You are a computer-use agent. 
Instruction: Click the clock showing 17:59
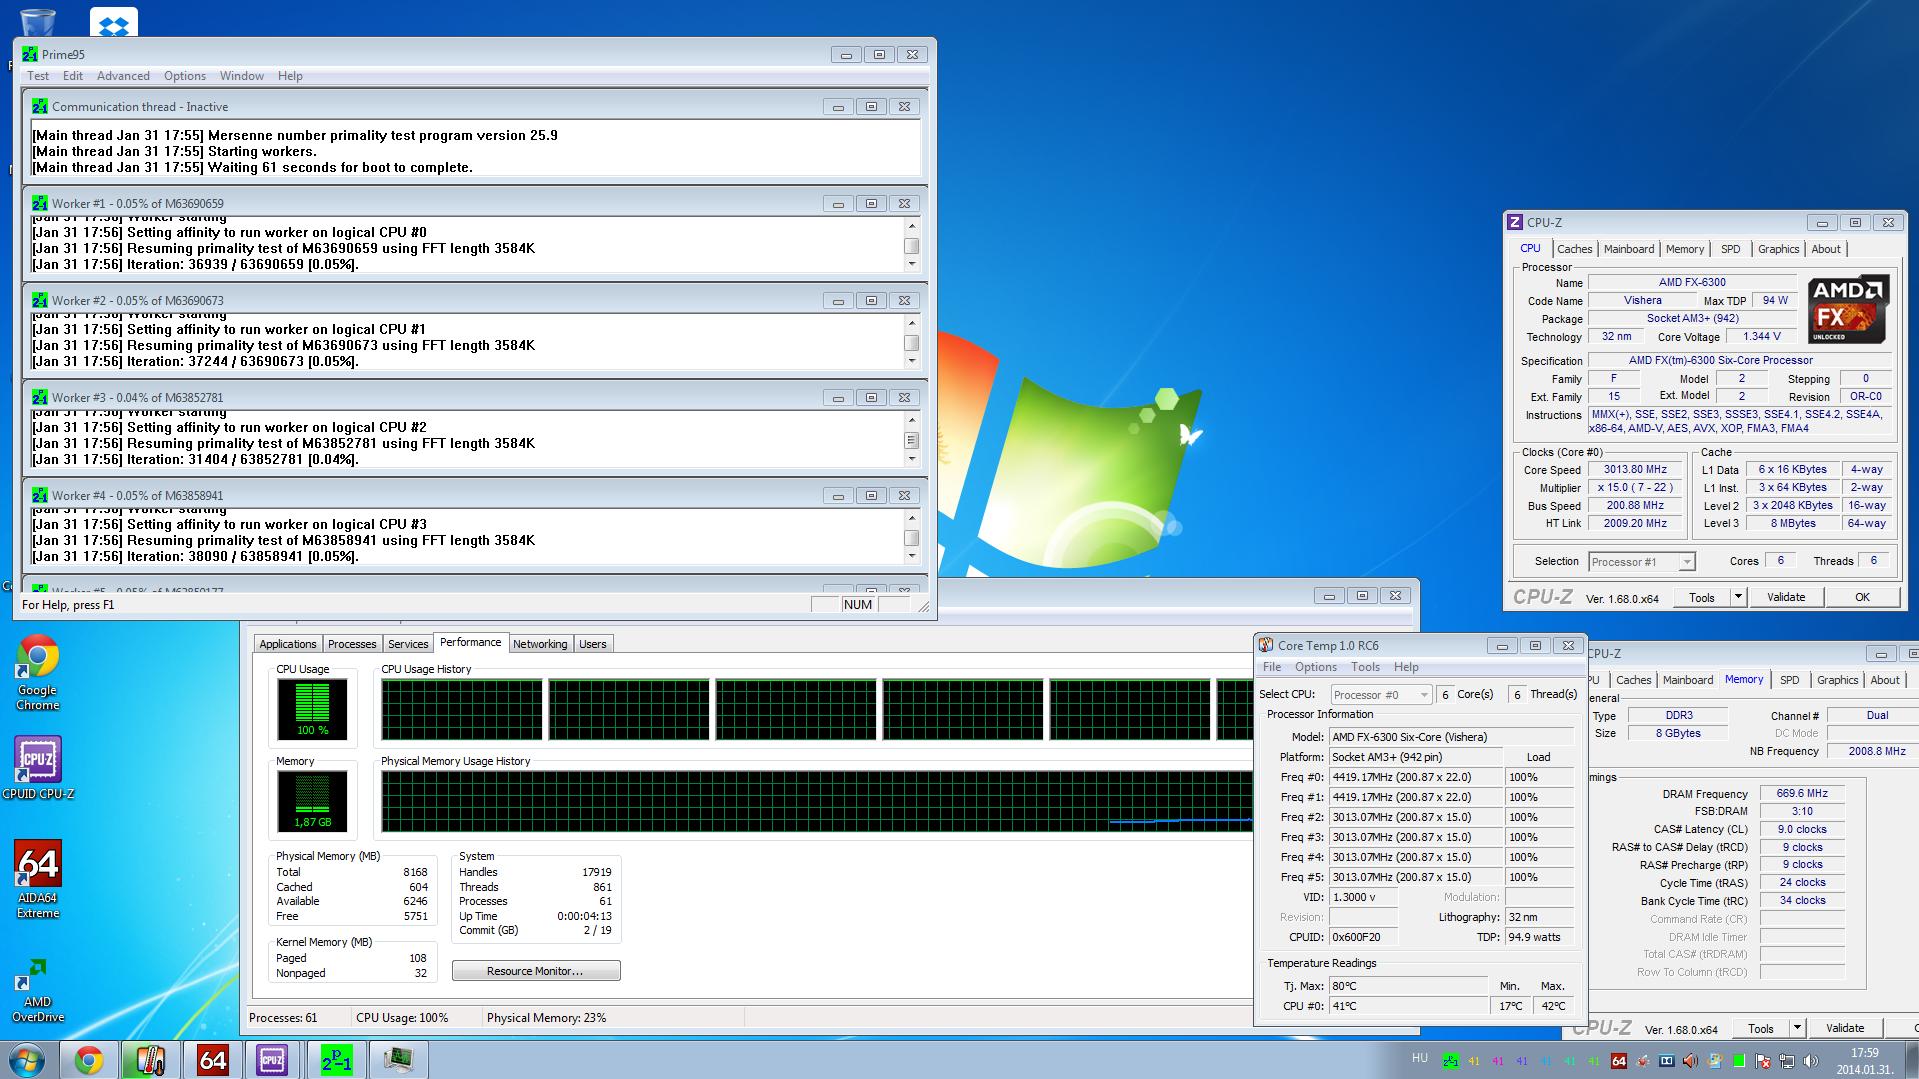coord(1864,1060)
